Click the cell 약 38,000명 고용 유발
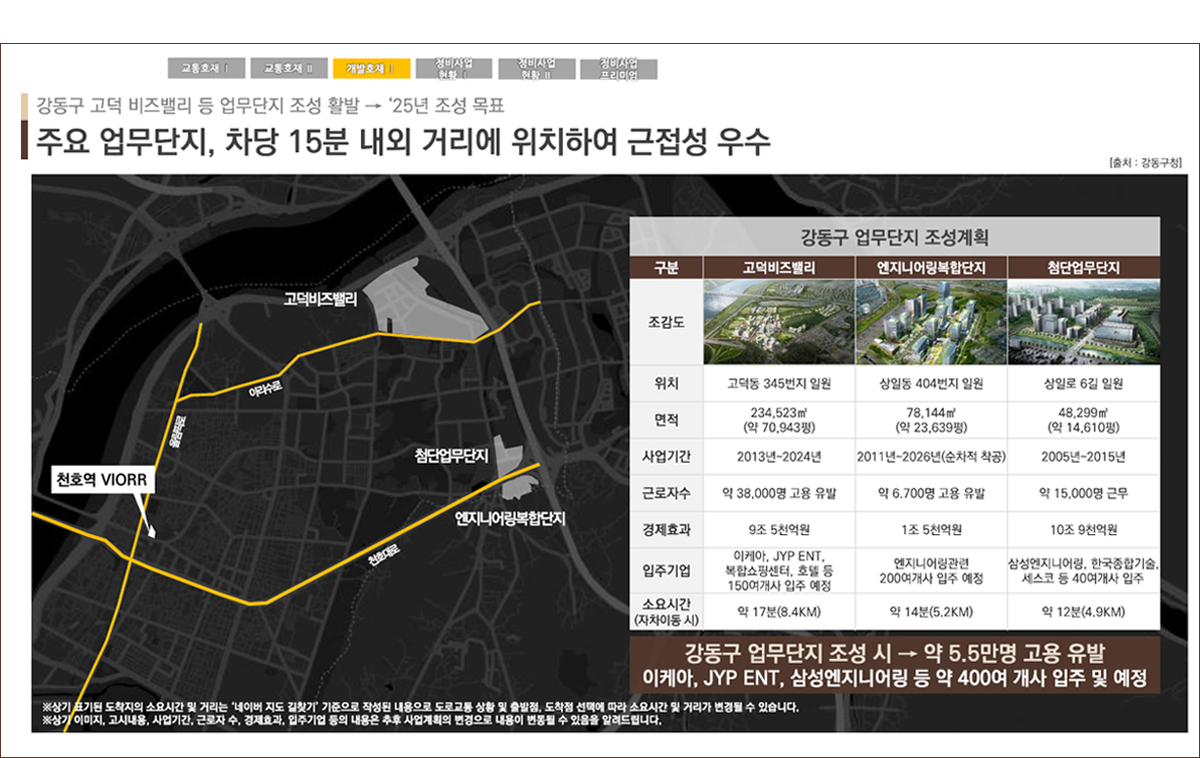The height and width of the screenshot is (758, 1200). tap(780, 493)
